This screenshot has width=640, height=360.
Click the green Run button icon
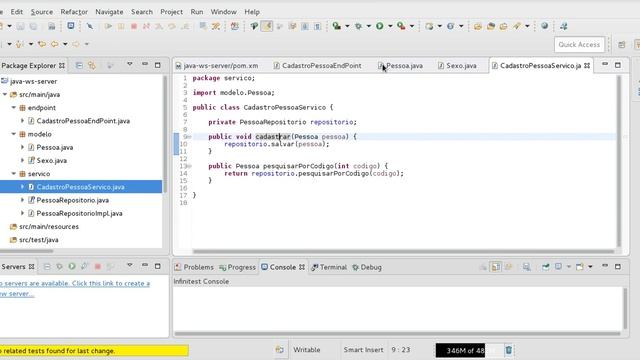pyautogui.click(x=380, y=26)
